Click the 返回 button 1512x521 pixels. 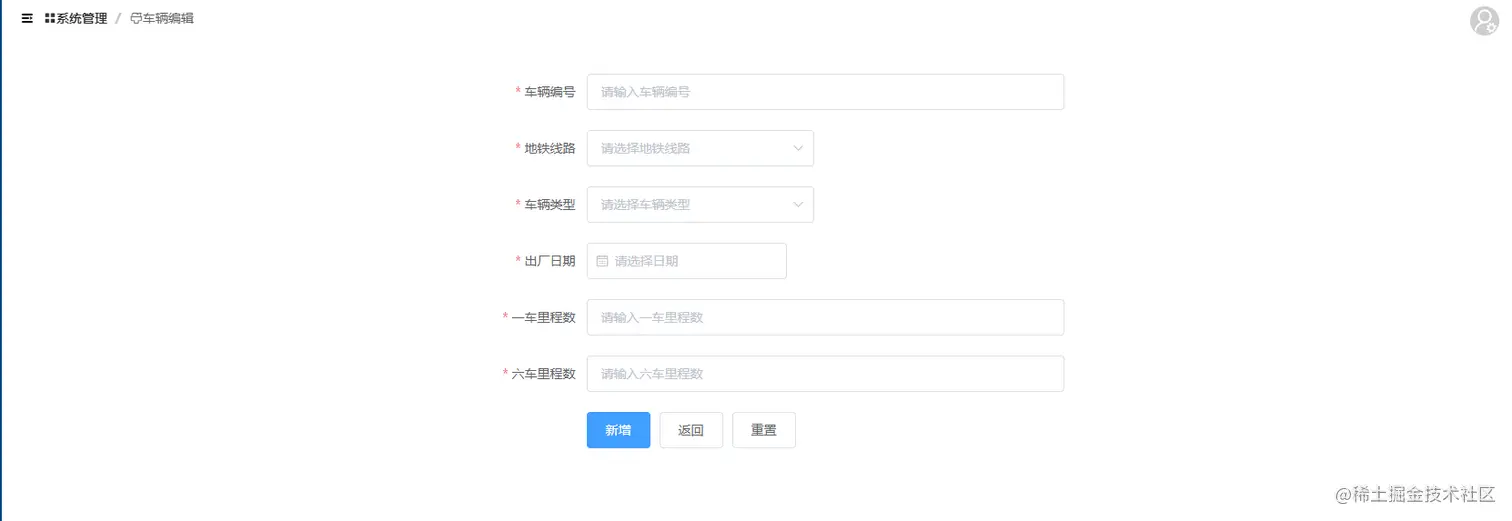(691, 430)
